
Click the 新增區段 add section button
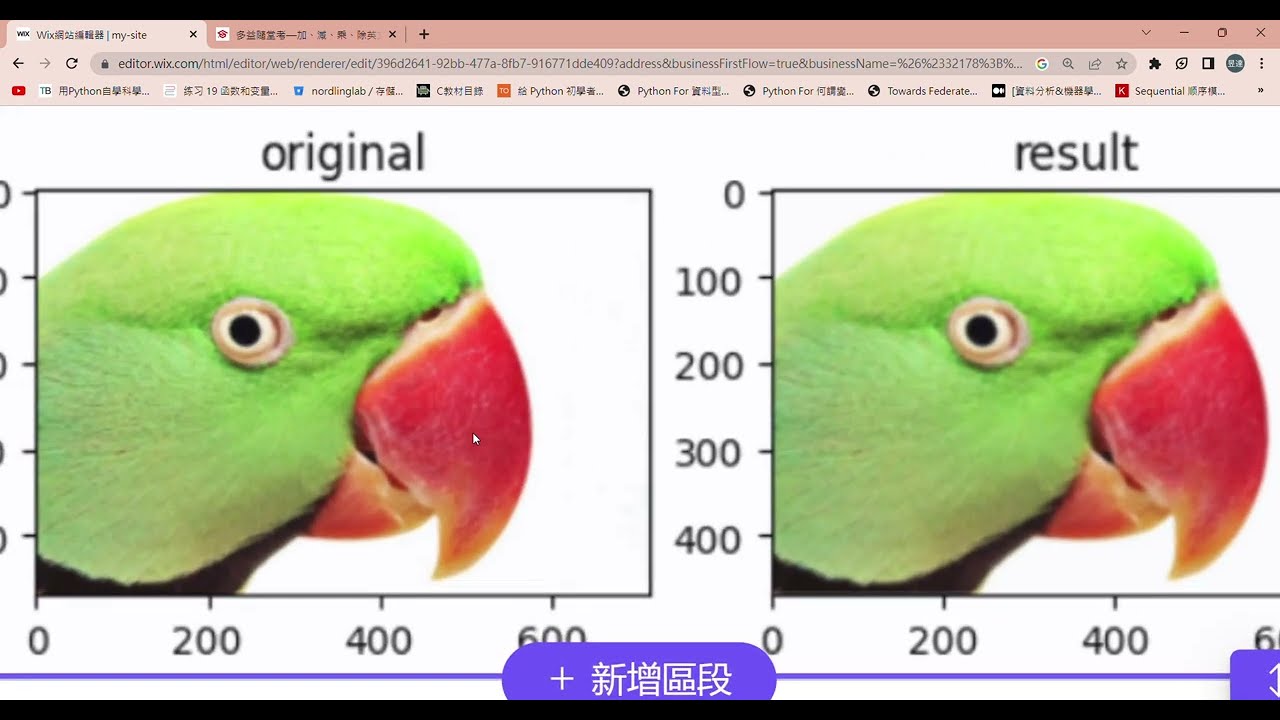(639, 677)
